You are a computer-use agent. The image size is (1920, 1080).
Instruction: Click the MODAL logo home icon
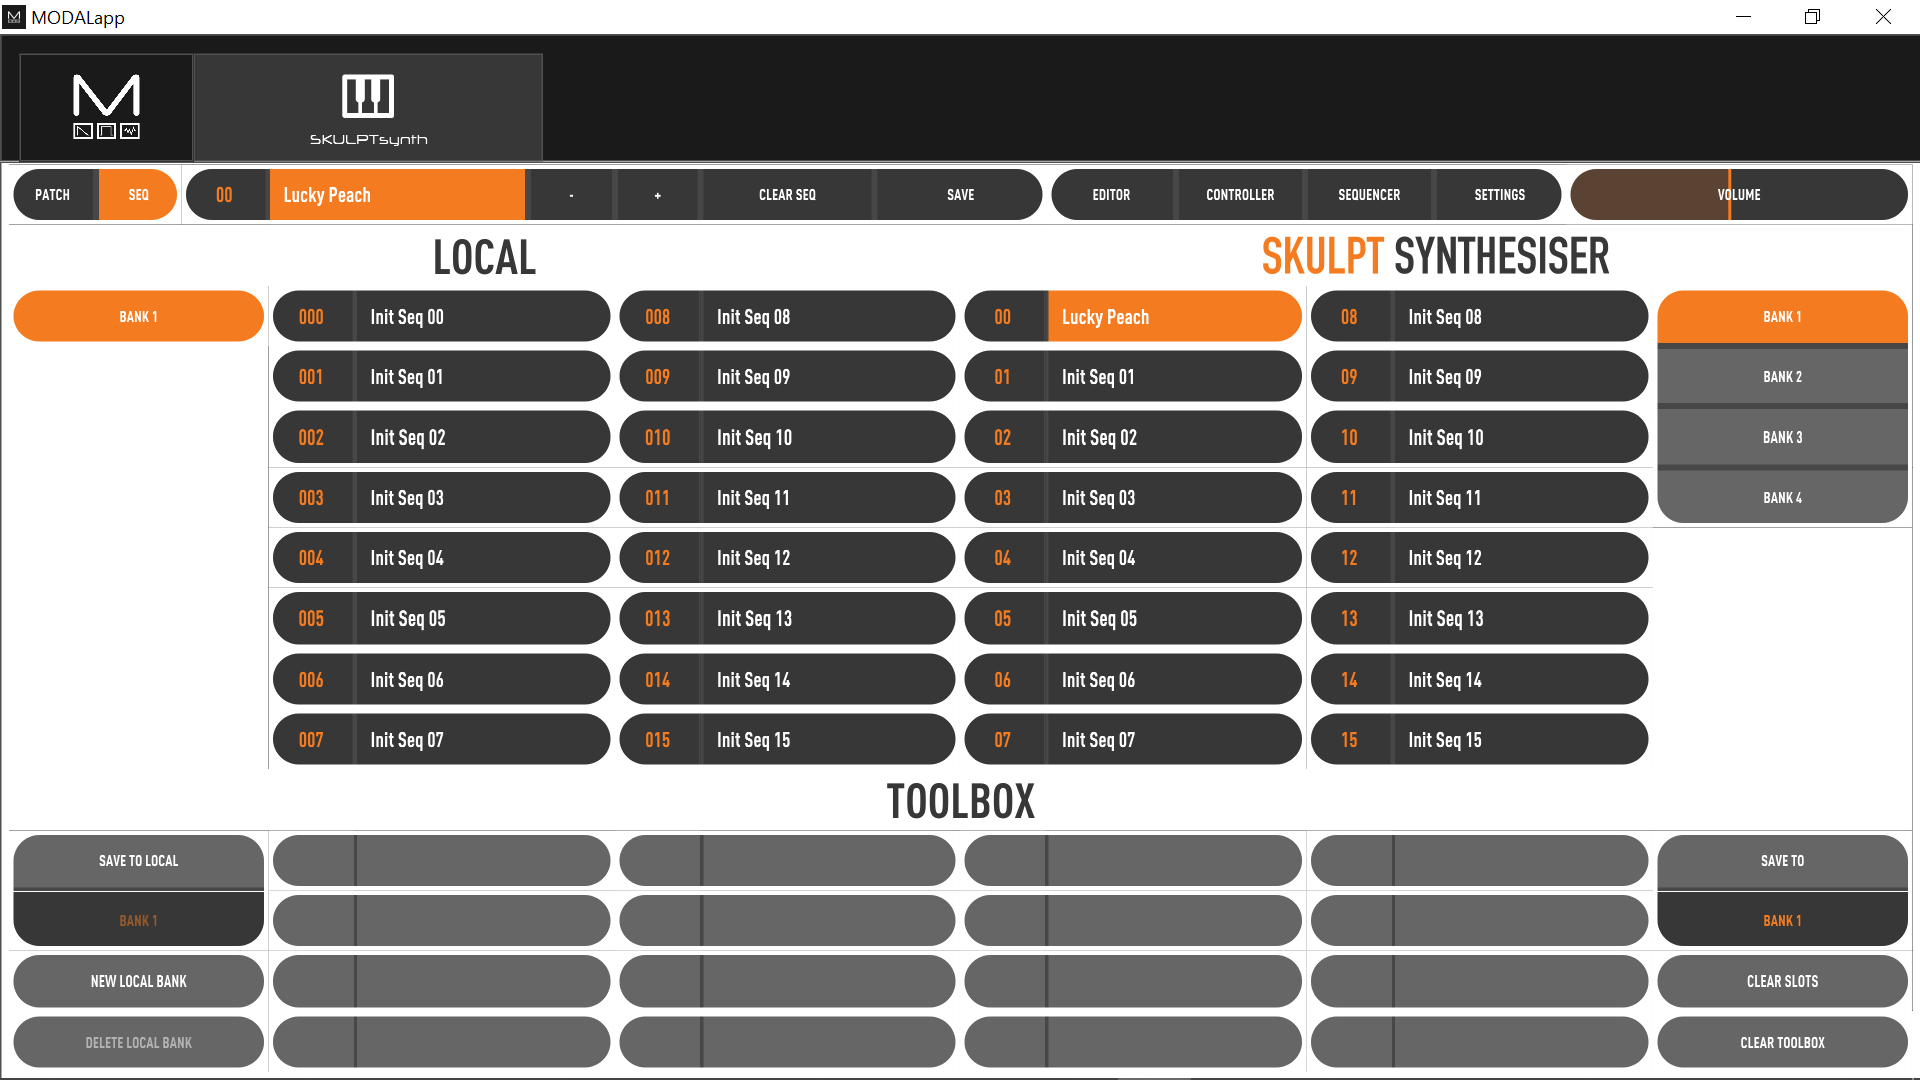pyautogui.click(x=106, y=107)
